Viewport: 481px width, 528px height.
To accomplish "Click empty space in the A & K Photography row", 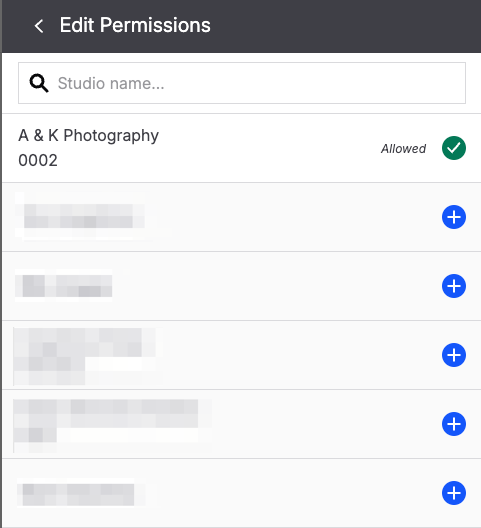I will 269,148.
